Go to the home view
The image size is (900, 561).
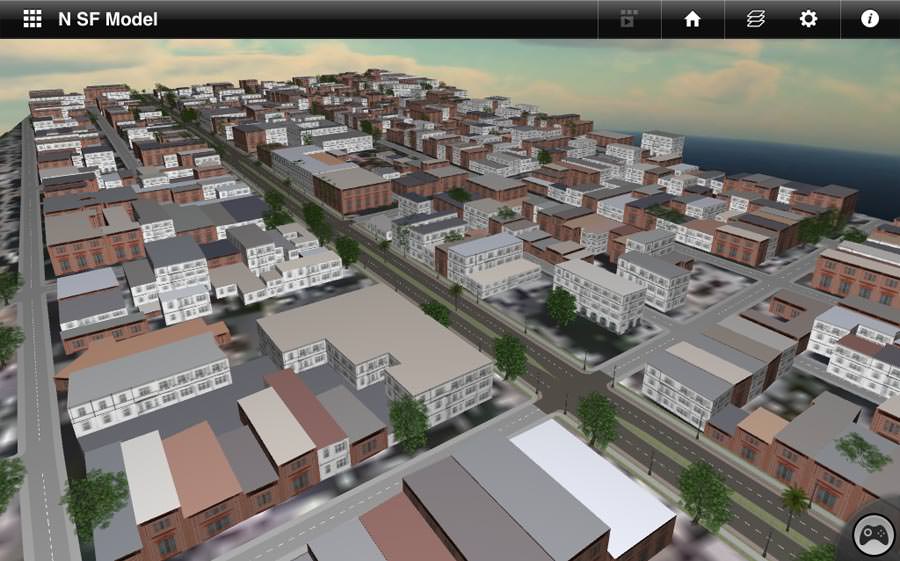pyautogui.click(x=692, y=20)
